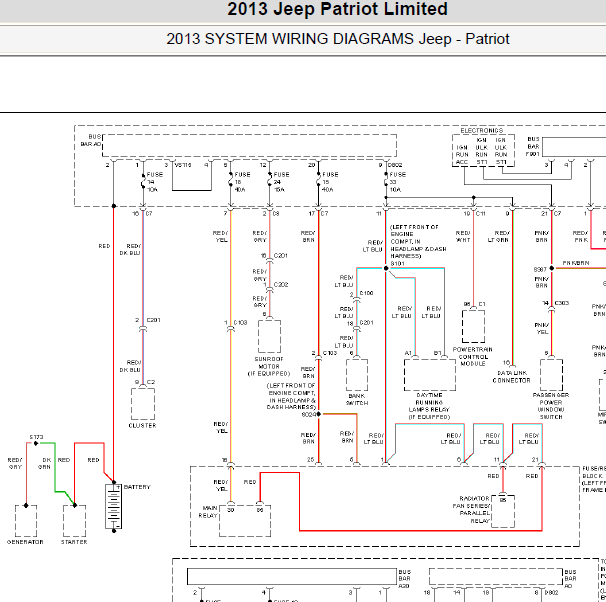Click the DAYTIME RUNNING LAMPS RELAY box

tap(430, 375)
